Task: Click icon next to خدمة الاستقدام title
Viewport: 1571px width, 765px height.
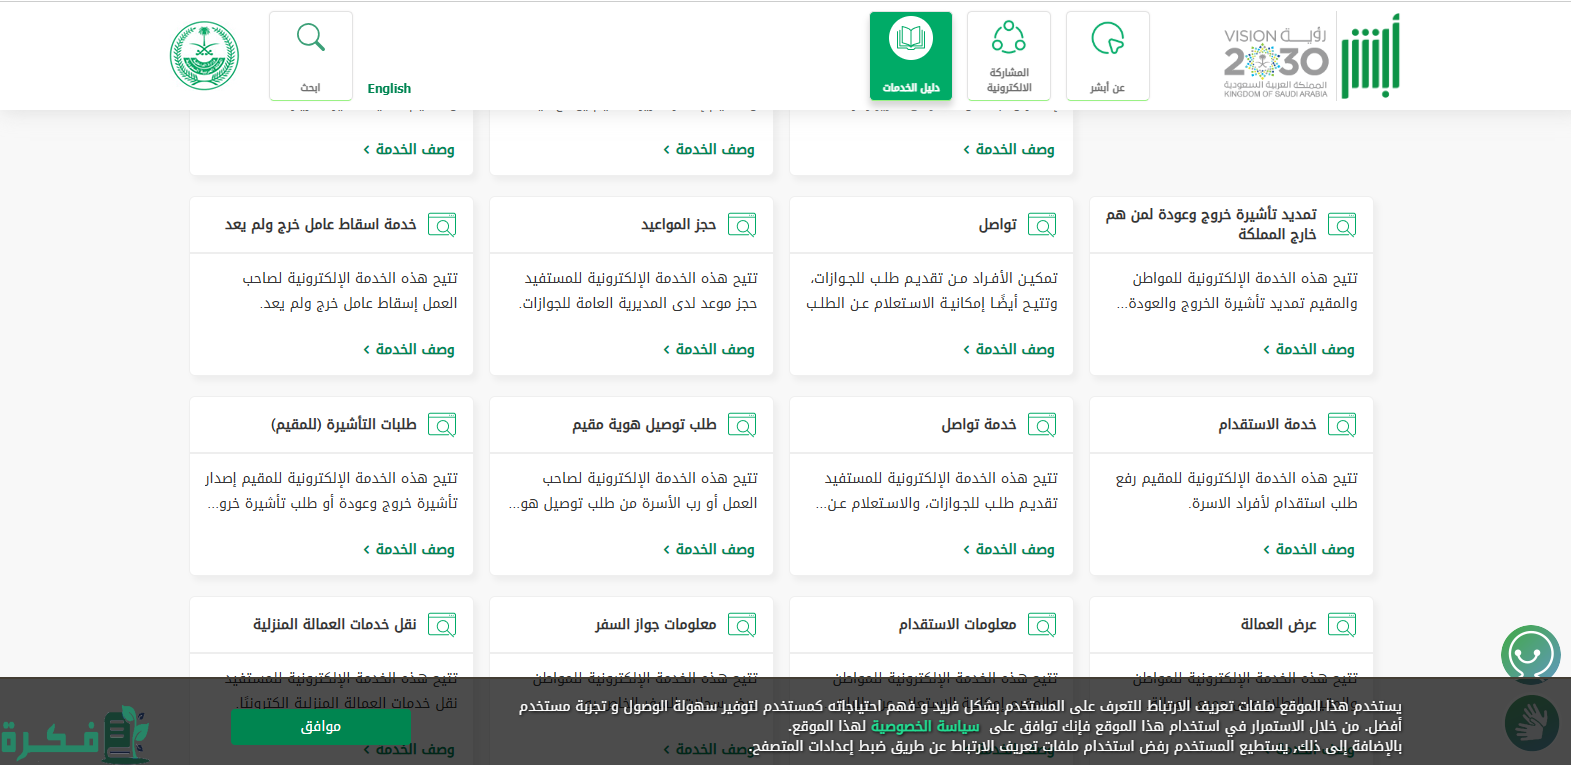Action: pyautogui.click(x=1342, y=425)
